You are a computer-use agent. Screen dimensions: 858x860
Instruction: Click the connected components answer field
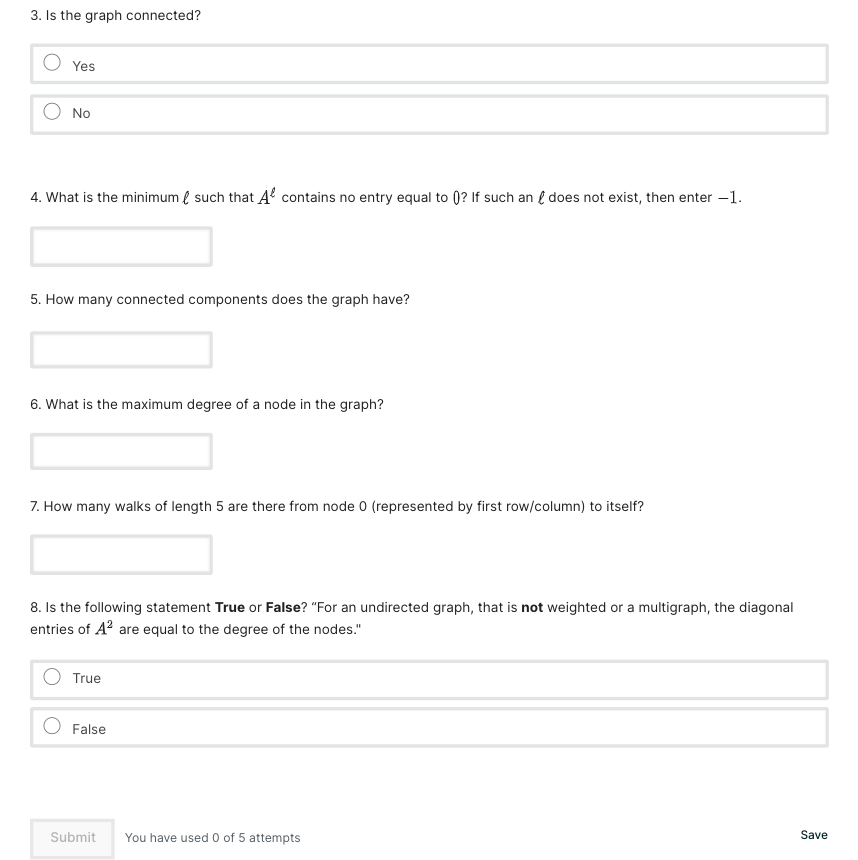click(121, 350)
